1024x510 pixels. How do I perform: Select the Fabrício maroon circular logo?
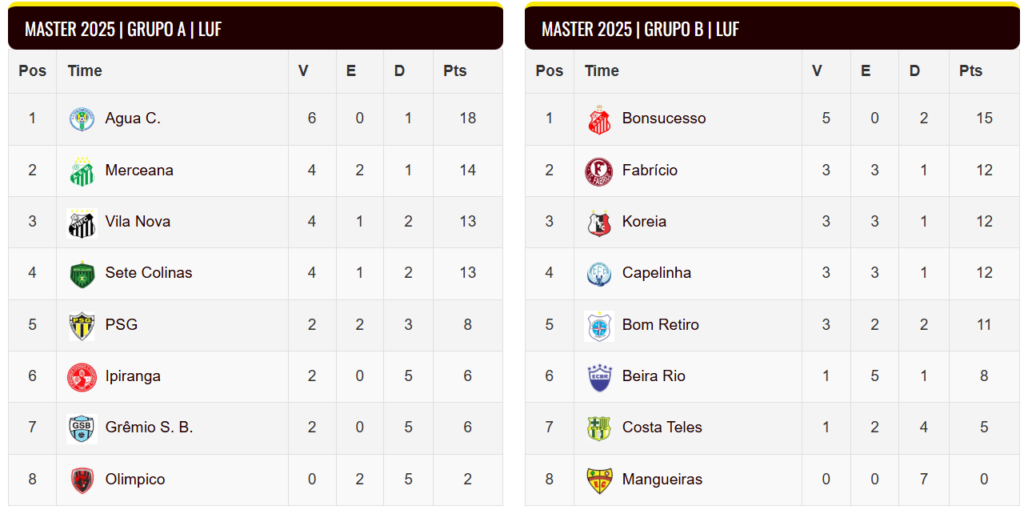tap(599, 171)
